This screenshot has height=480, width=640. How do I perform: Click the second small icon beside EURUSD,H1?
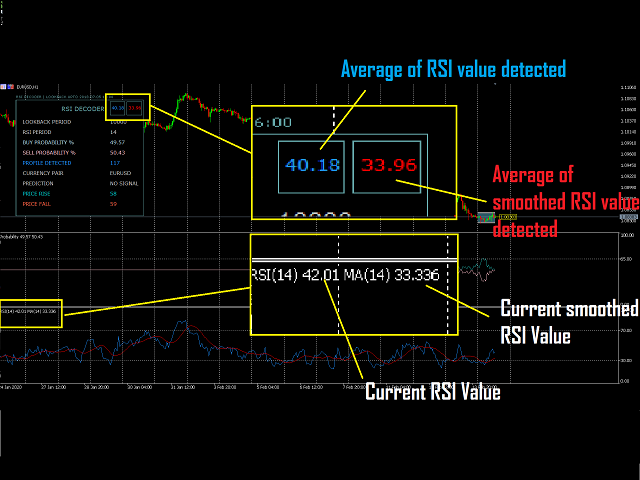(x=11, y=87)
